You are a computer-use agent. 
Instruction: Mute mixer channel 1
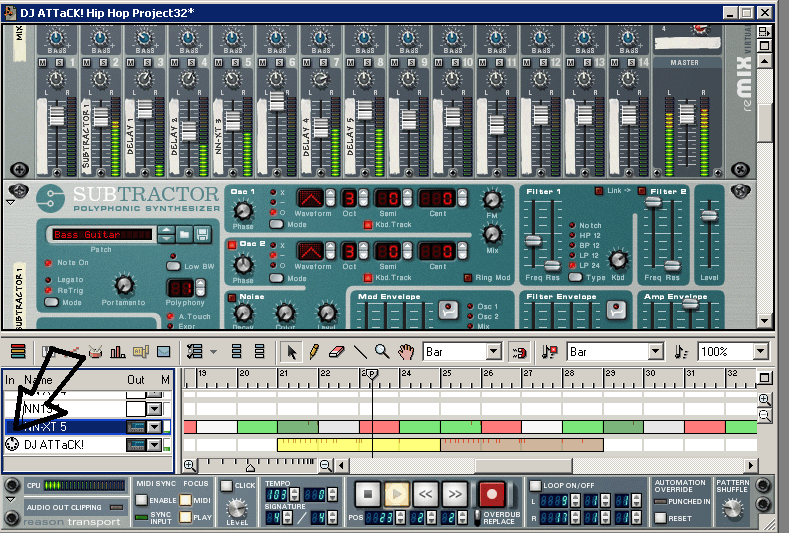coord(42,62)
